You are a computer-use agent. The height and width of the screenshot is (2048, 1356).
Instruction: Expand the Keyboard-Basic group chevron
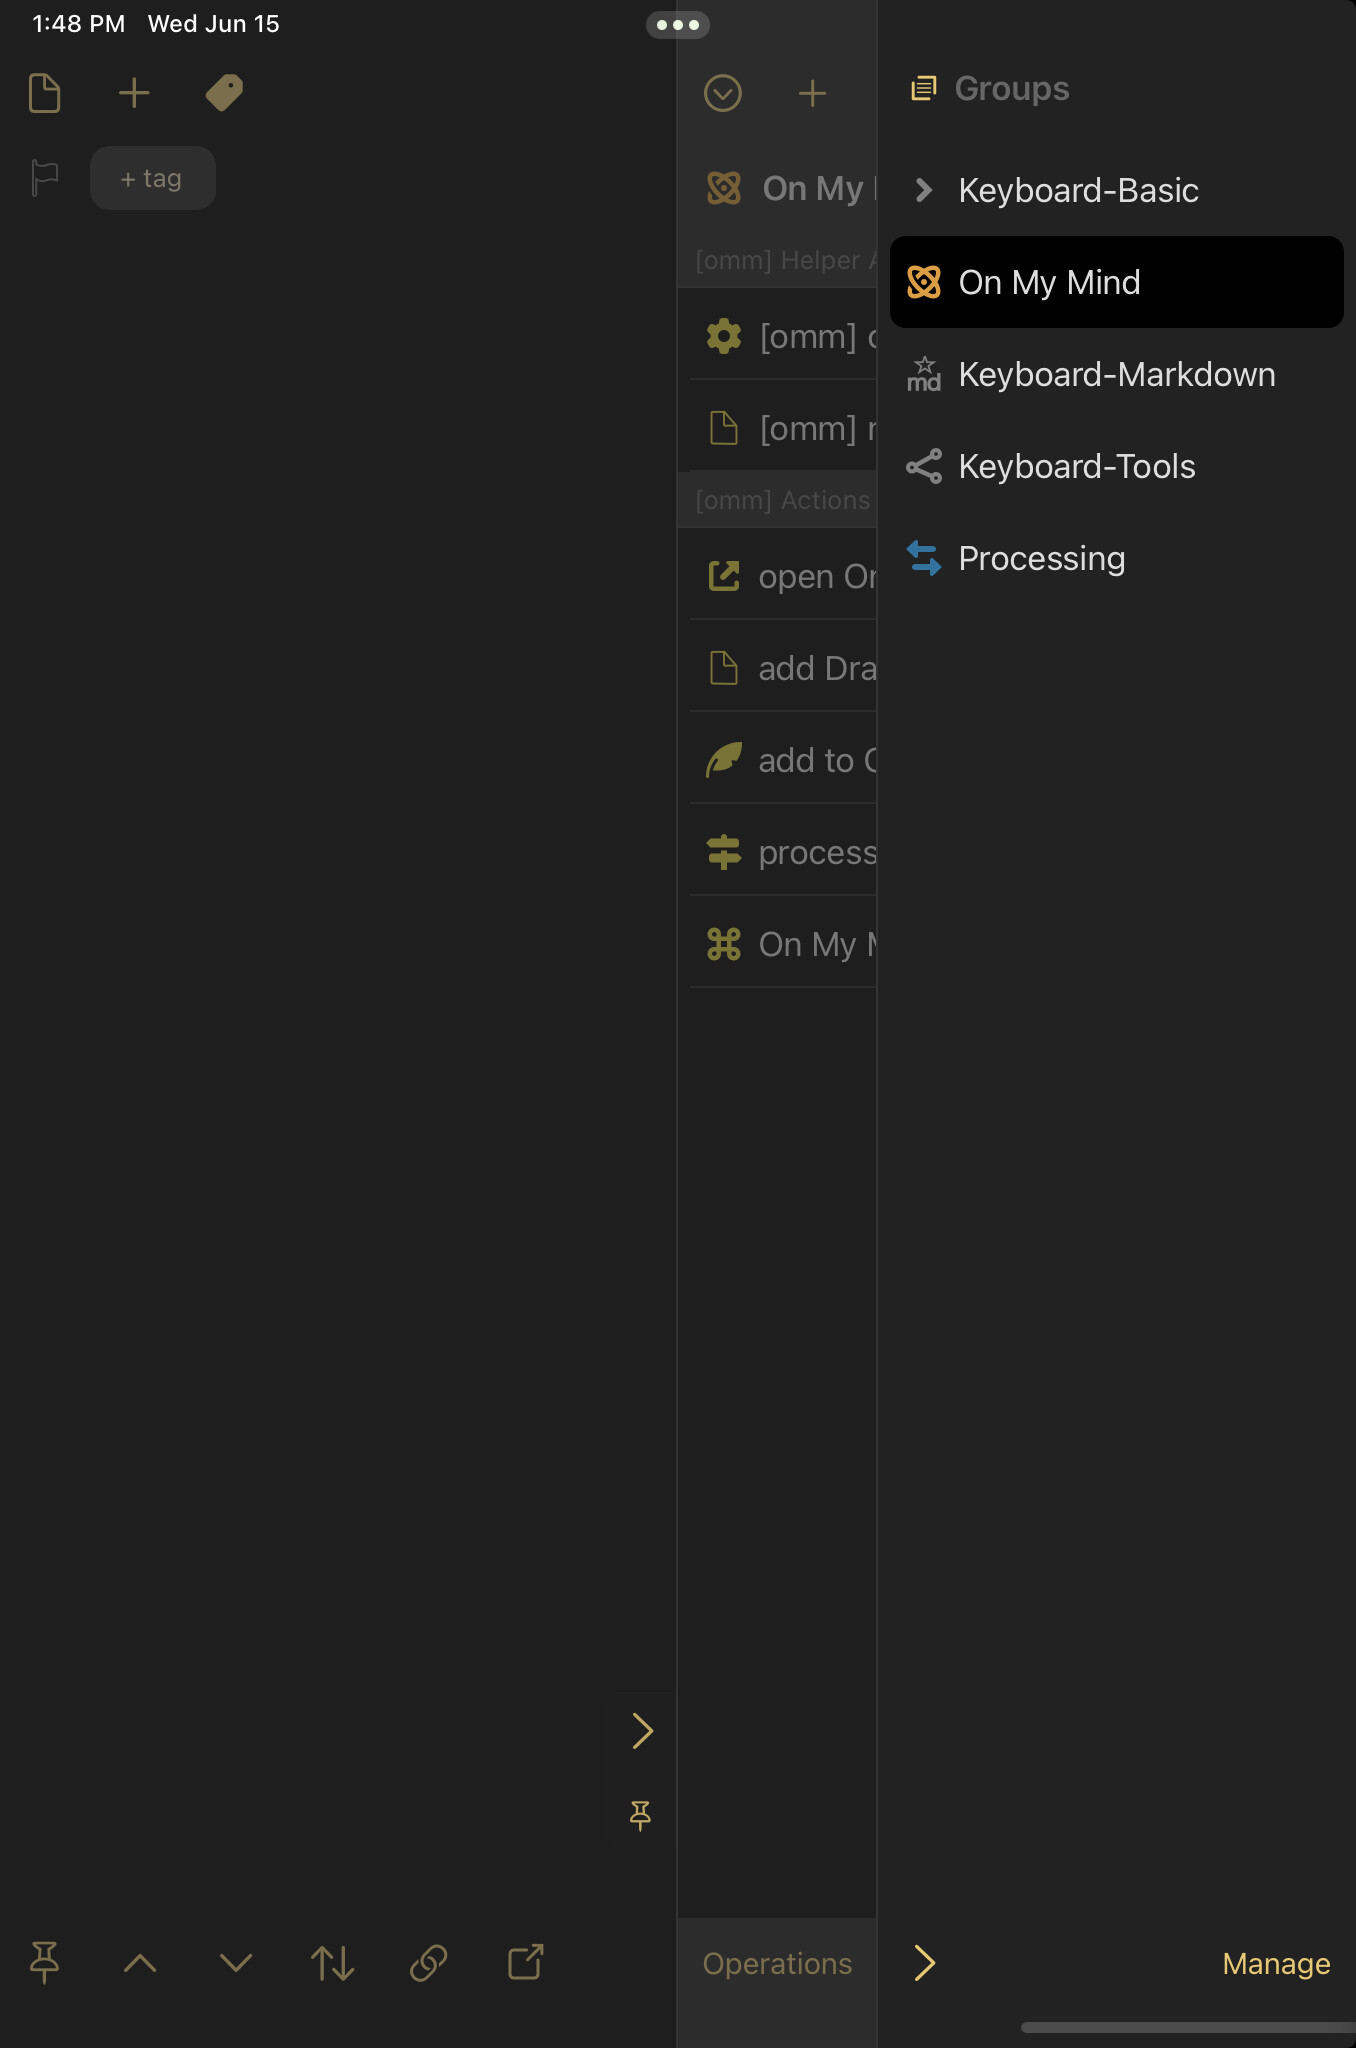click(x=925, y=190)
